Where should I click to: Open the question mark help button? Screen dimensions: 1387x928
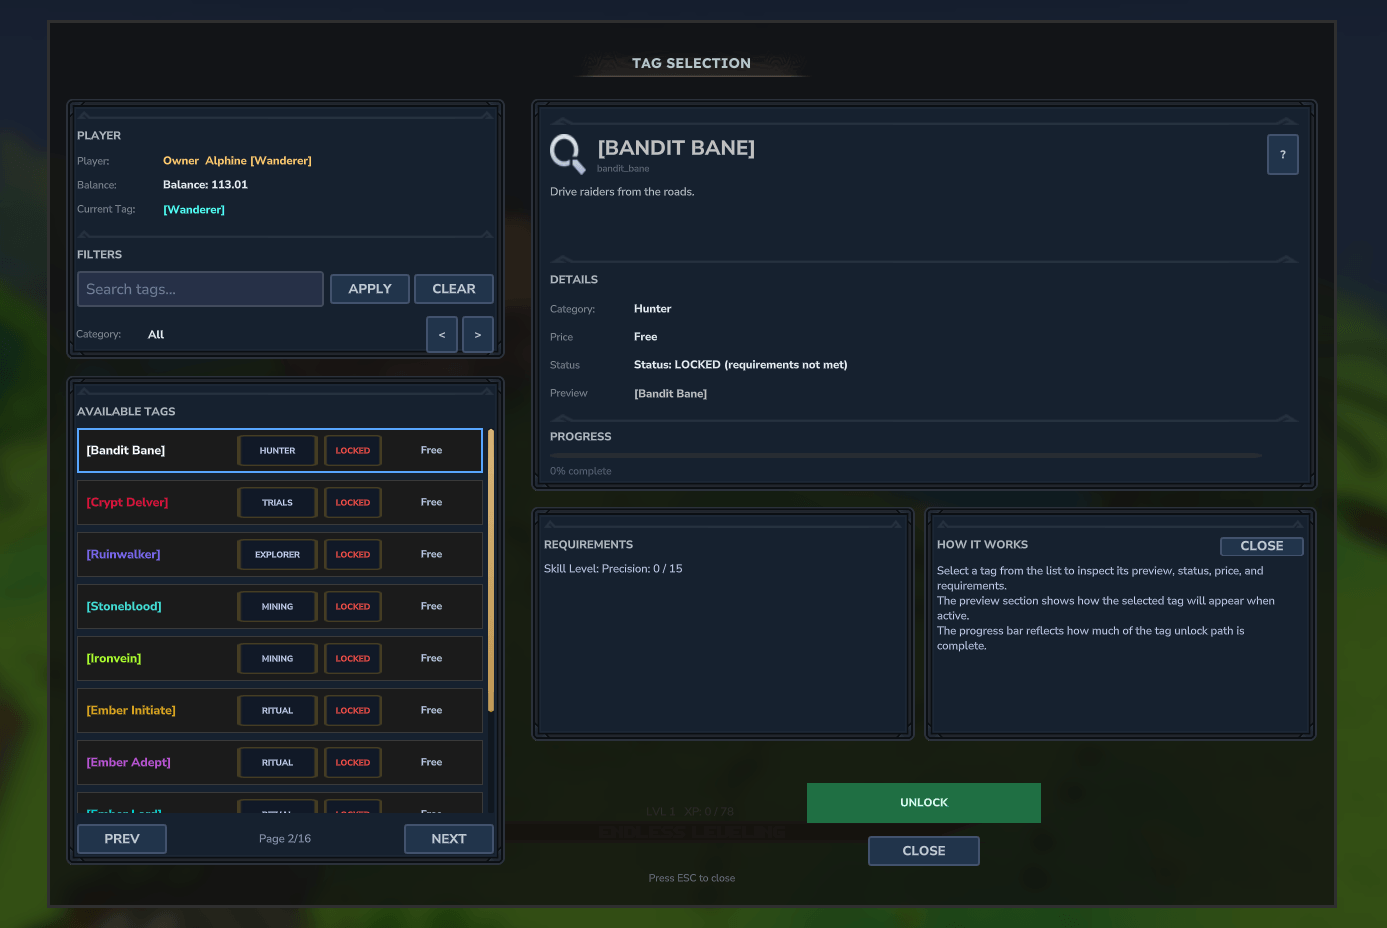[1282, 155]
